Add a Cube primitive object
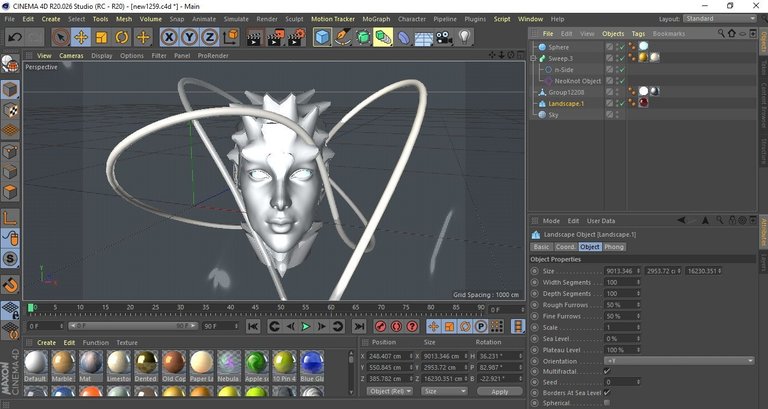Image resolution: width=768 pixels, height=409 pixels. (322, 37)
